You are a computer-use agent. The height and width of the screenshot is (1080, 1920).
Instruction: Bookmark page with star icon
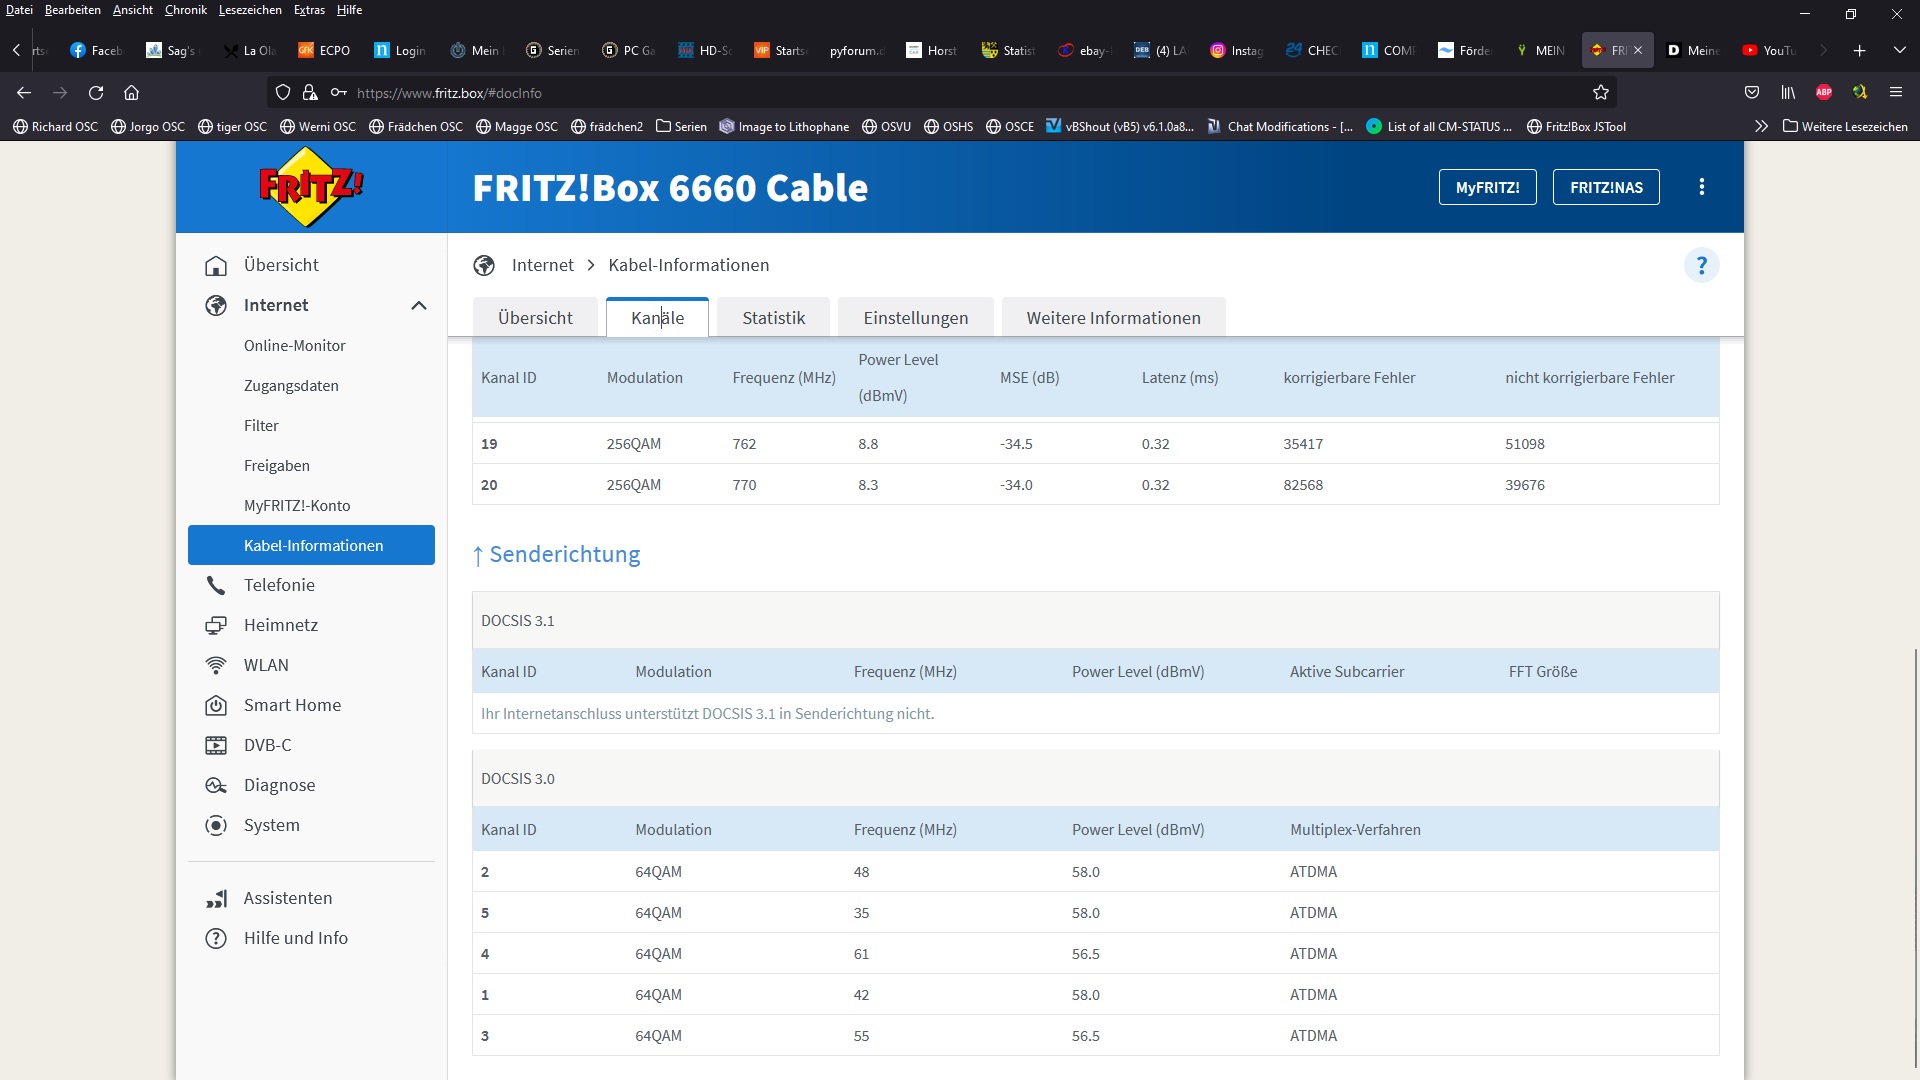click(x=1601, y=93)
